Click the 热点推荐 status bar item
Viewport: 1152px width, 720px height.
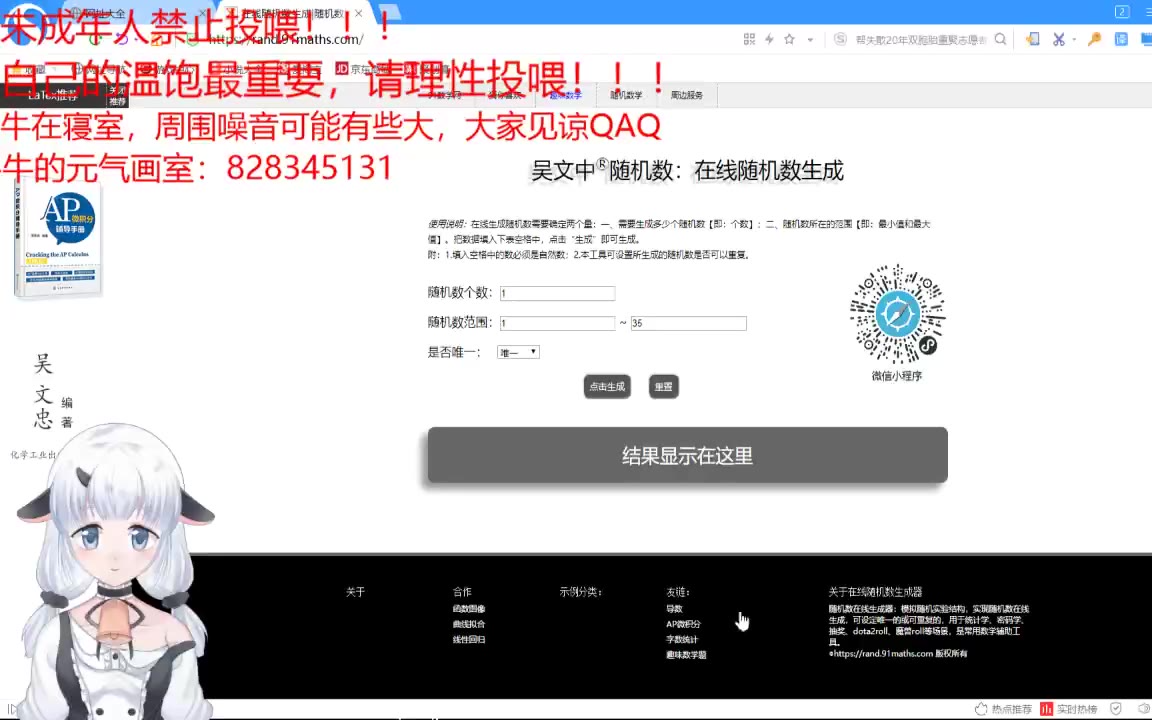coord(1012,709)
